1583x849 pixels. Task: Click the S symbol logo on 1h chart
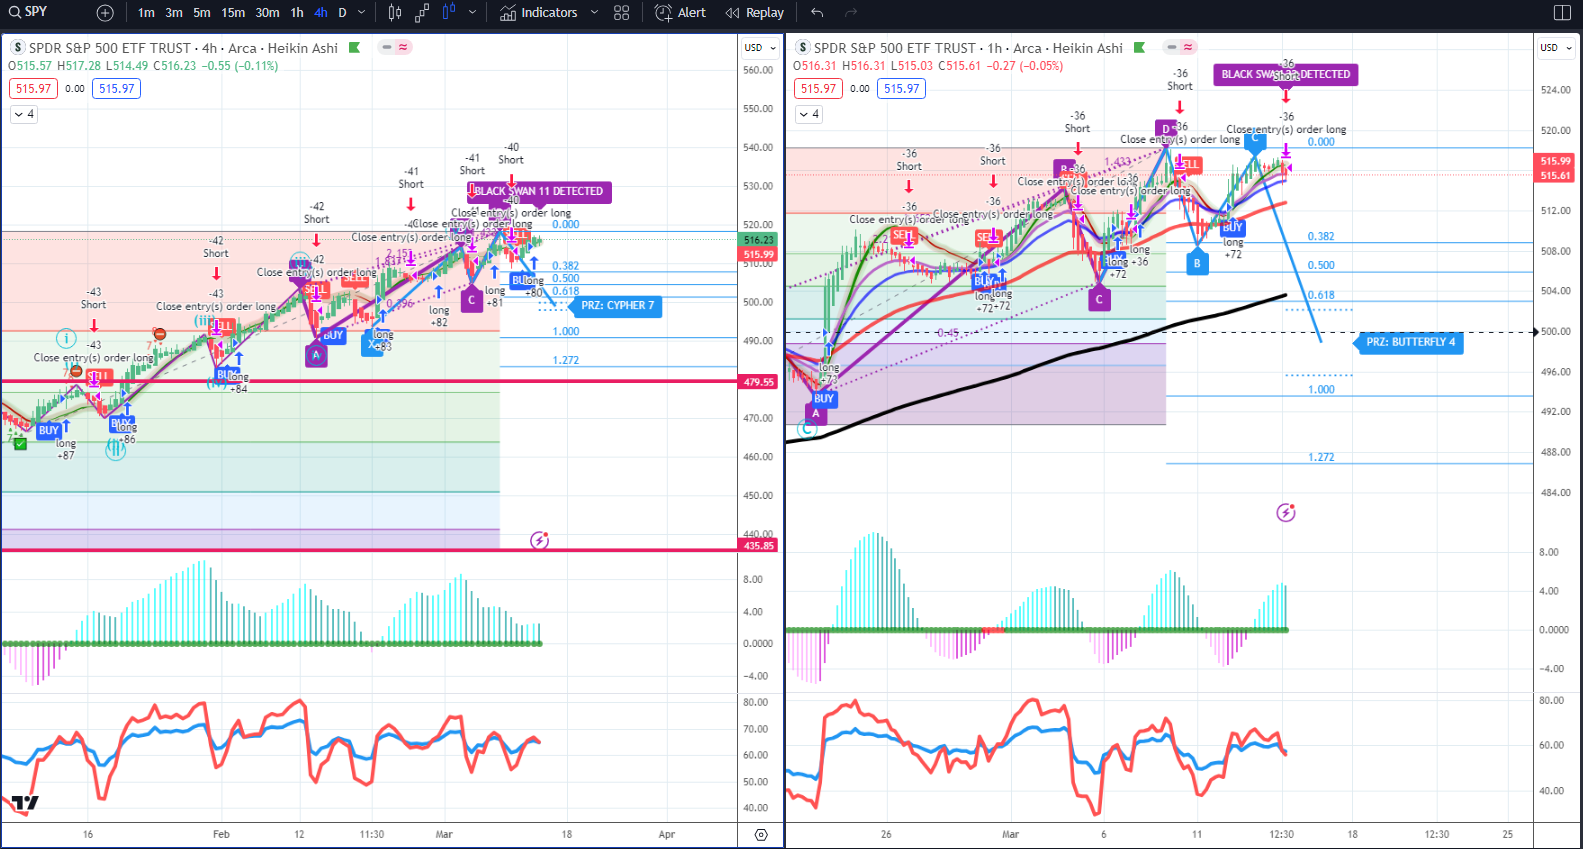tap(803, 48)
